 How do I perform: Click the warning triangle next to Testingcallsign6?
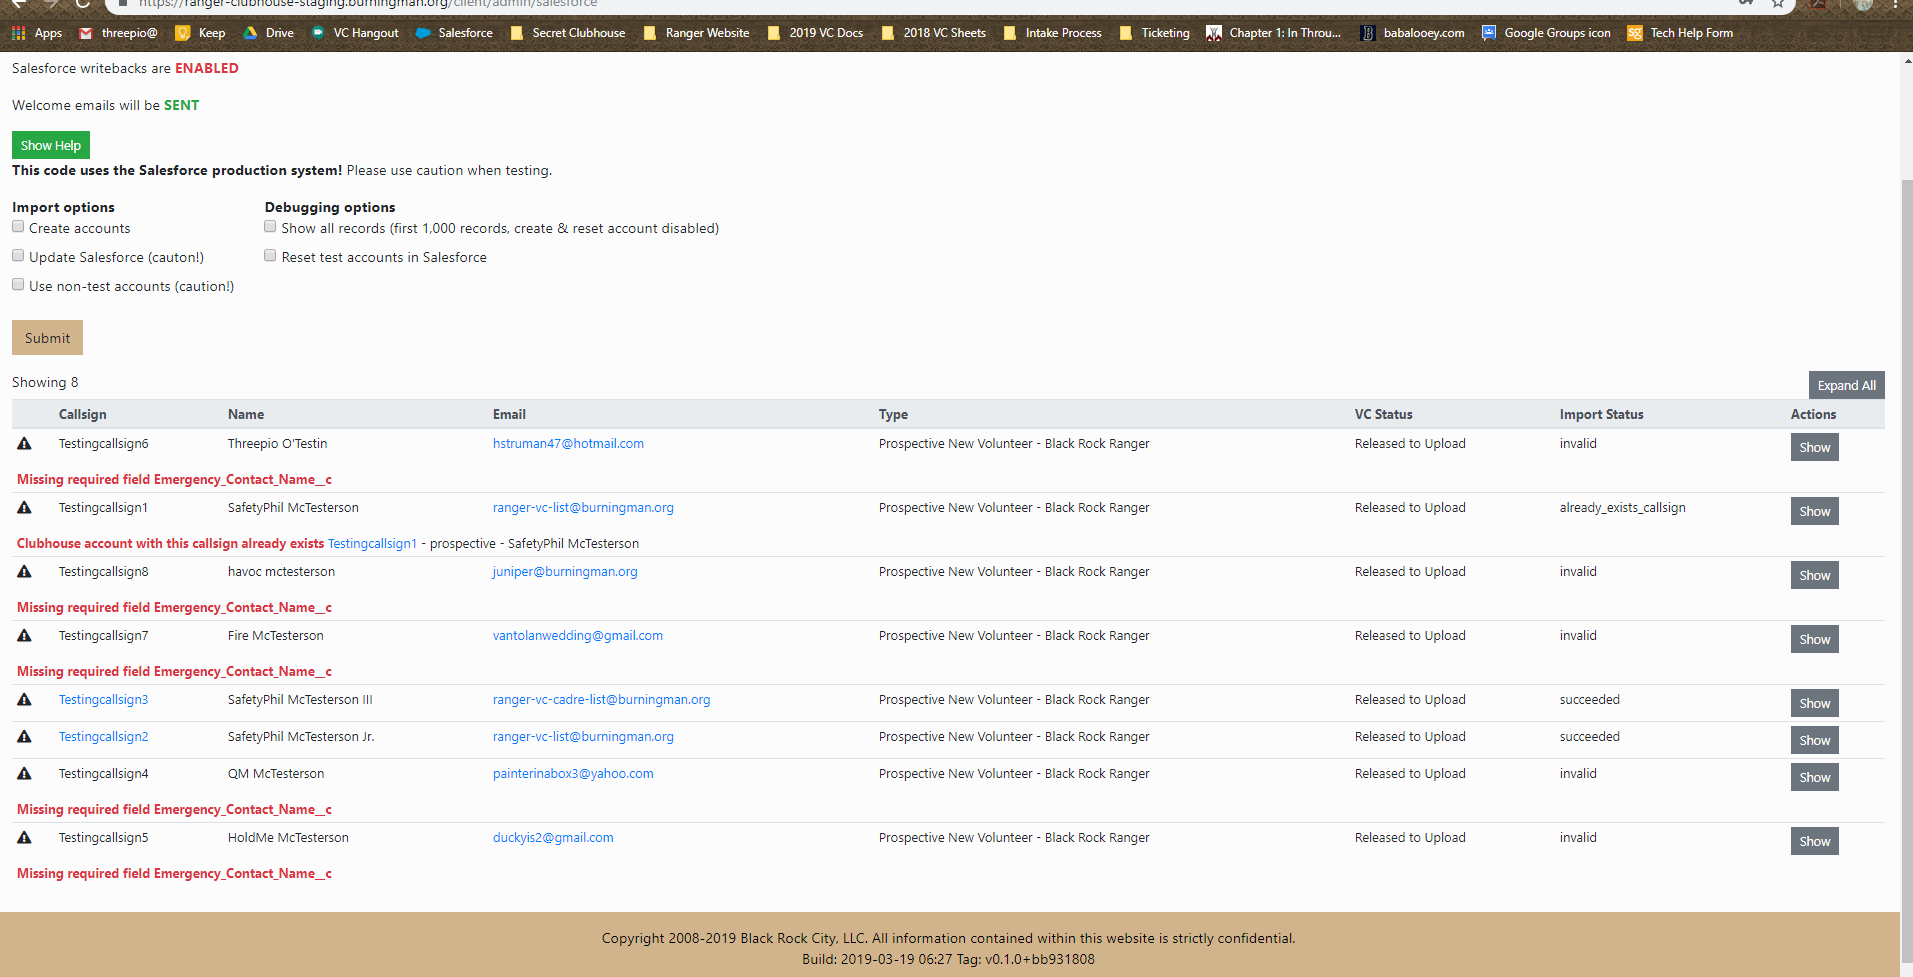(25, 443)
